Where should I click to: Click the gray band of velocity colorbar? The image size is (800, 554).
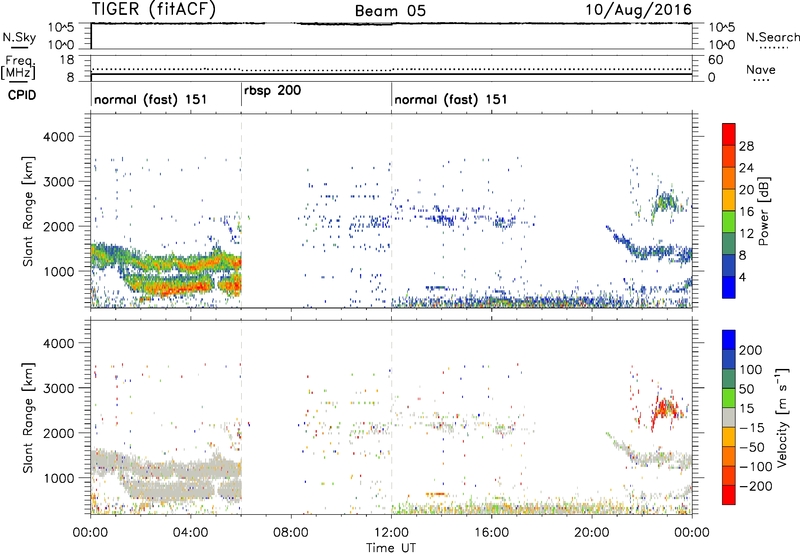tap(729, 418)
